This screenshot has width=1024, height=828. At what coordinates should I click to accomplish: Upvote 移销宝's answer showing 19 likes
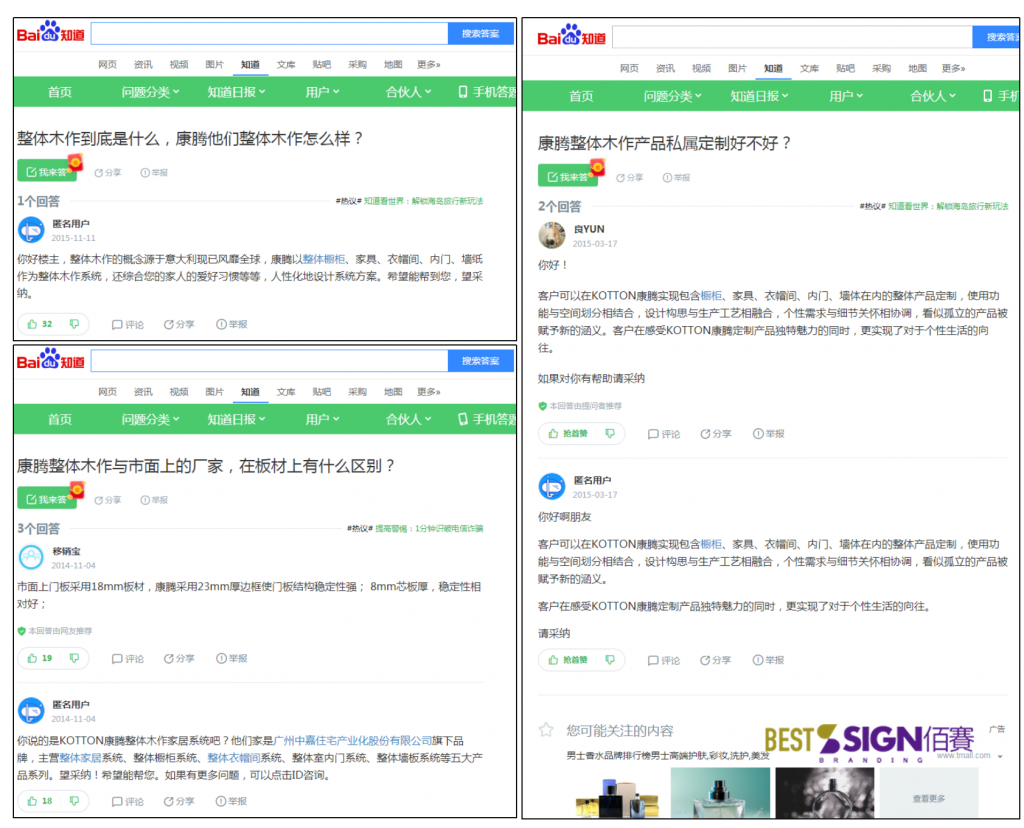(x=39, y=658)
